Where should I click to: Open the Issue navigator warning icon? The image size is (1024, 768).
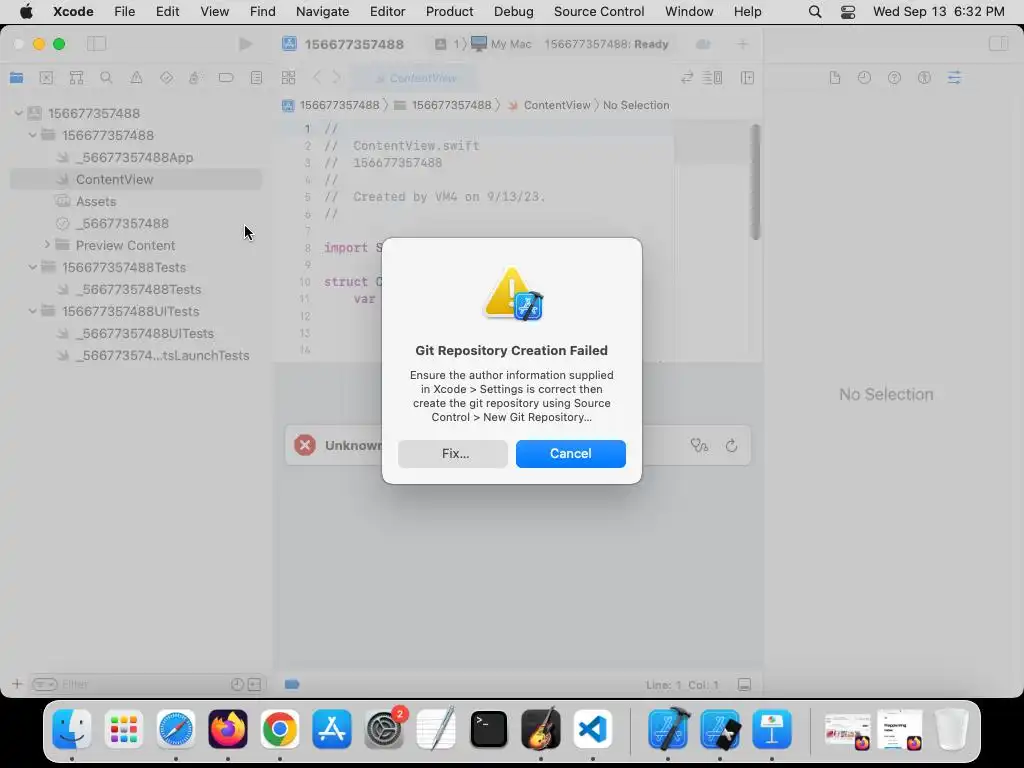(136, 78)
